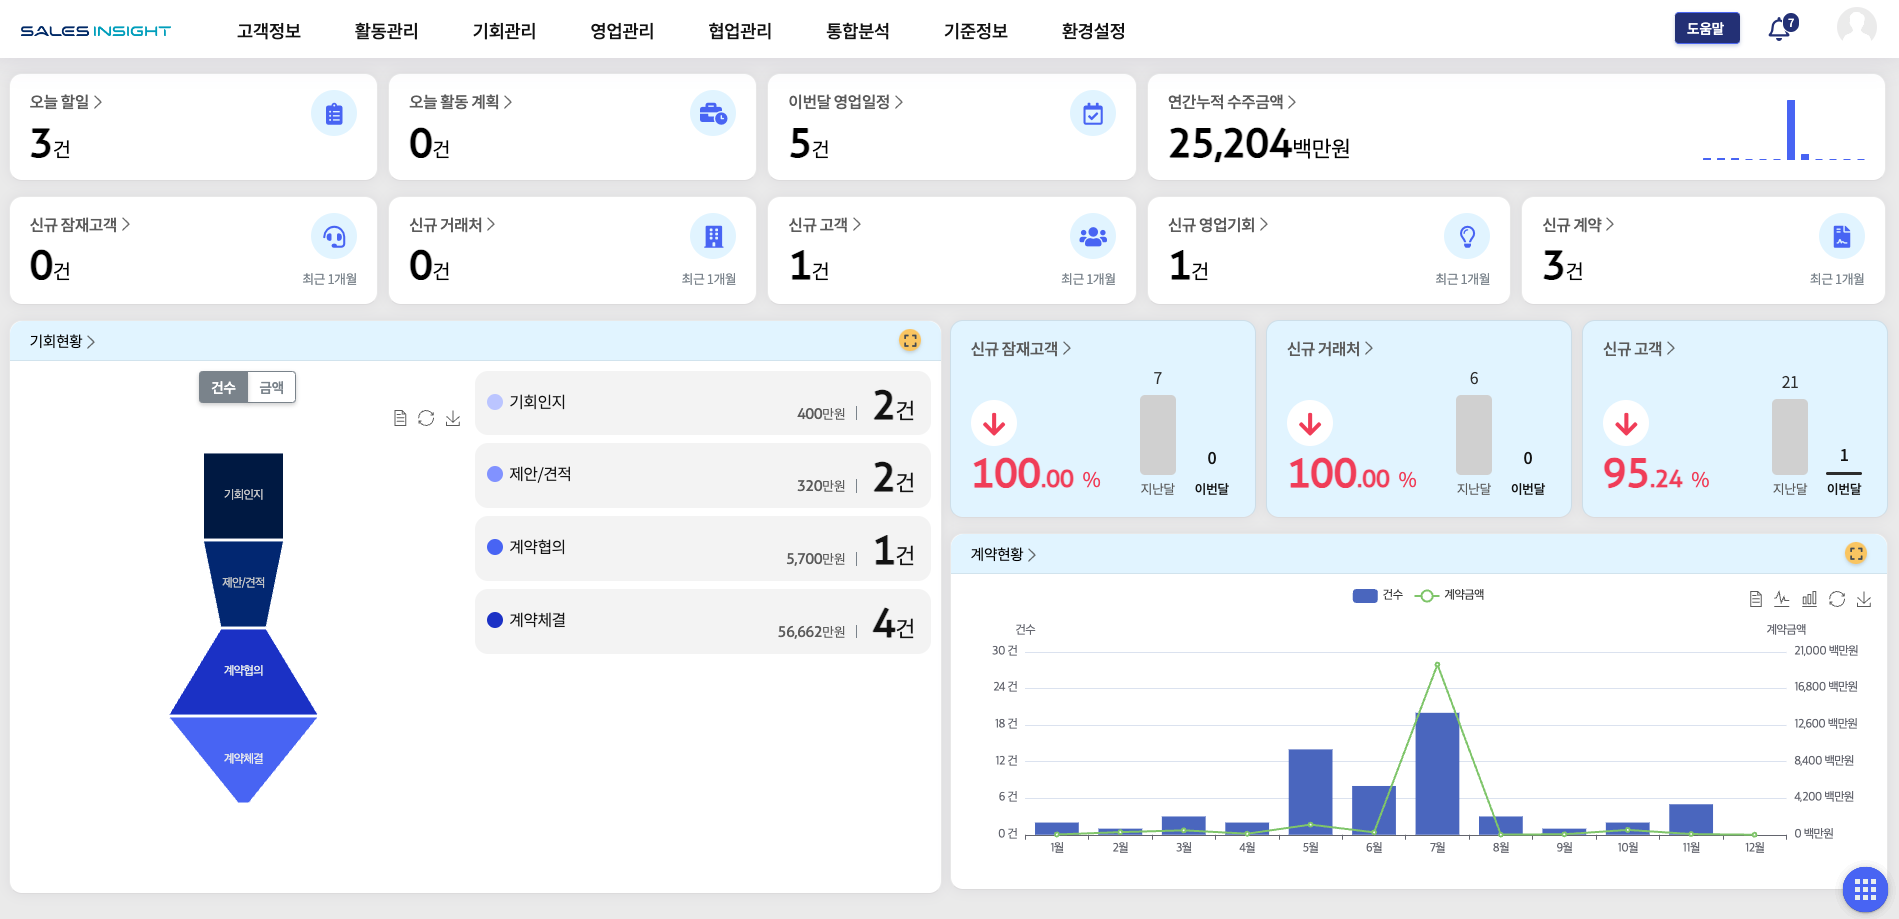Select the 건수 funnel view toggle
1899x919 pixels.
tap(223, 388)
